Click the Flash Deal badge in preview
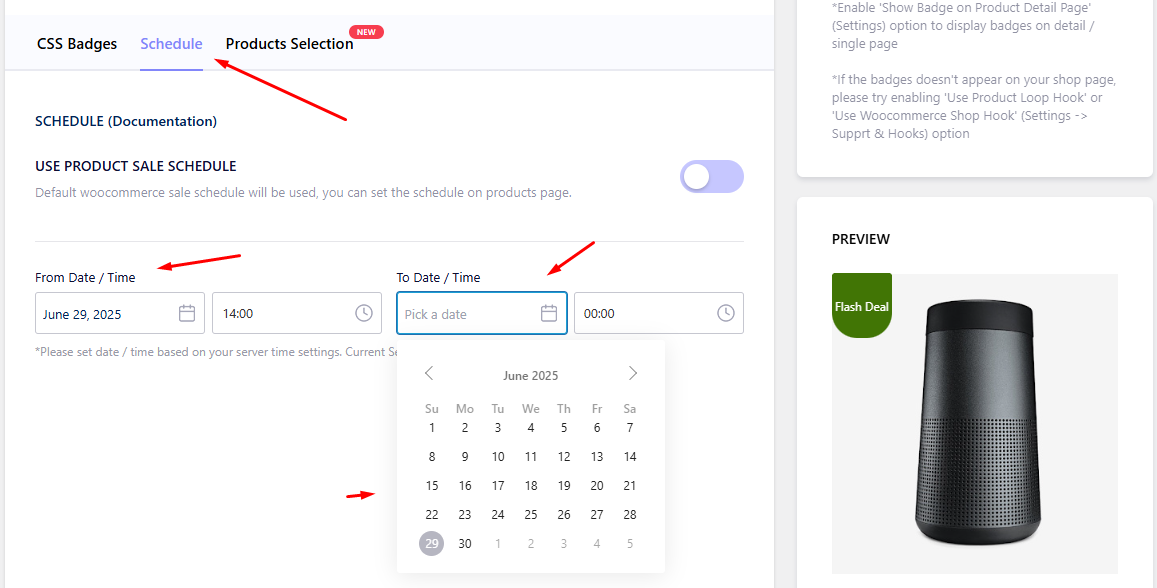This screenshot has width=1157, height=588. point(862,305)
